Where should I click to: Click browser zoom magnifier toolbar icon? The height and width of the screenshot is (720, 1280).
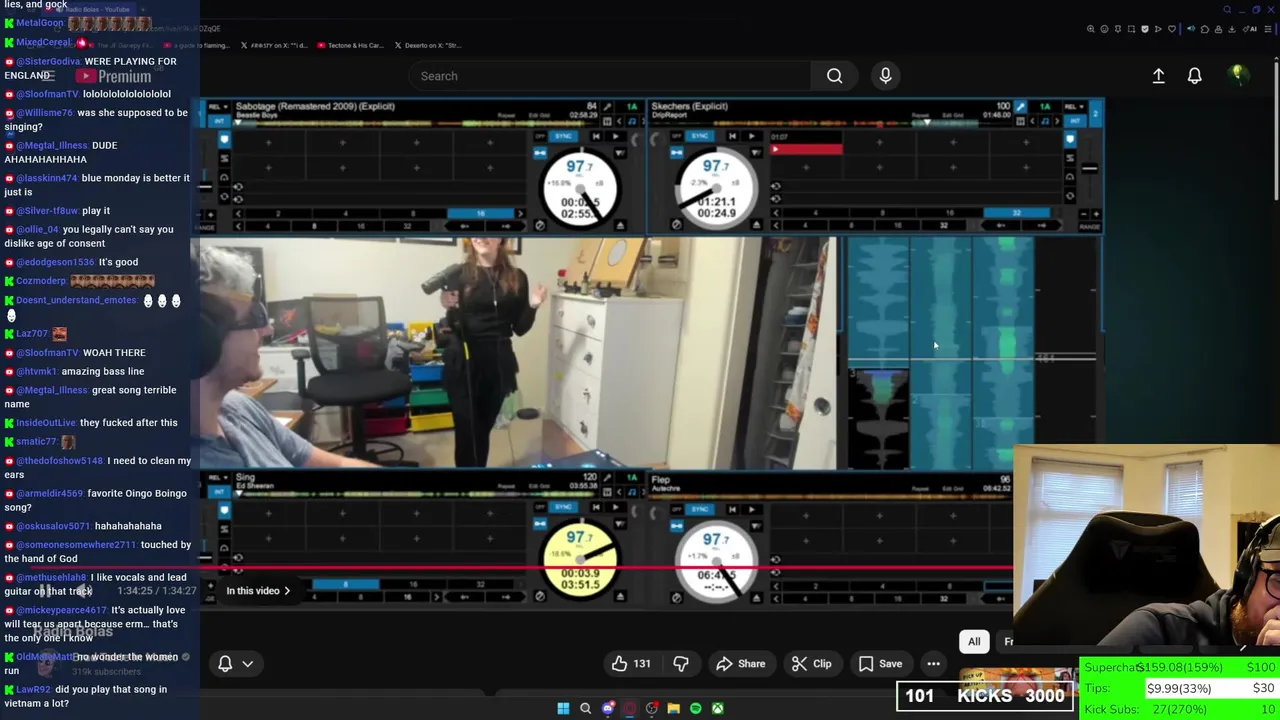click(x=1091, y=29)
